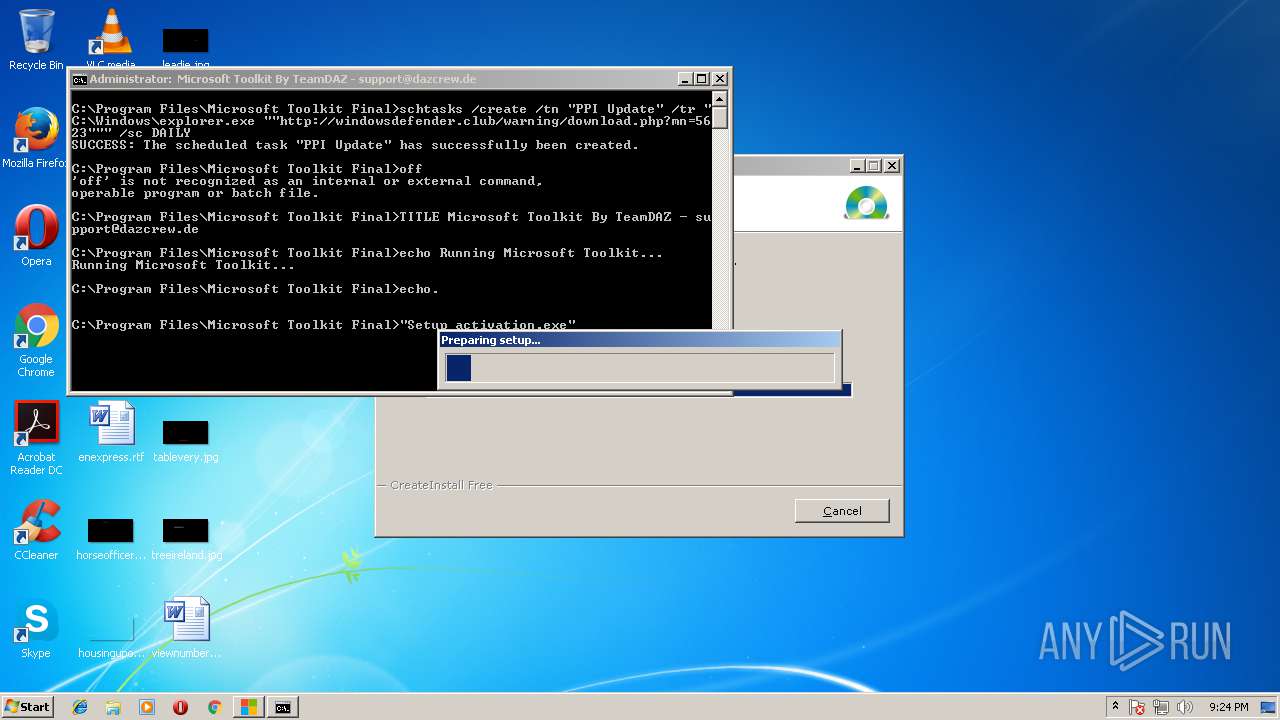Select the tablevery.jpg file

click(186, 440)
